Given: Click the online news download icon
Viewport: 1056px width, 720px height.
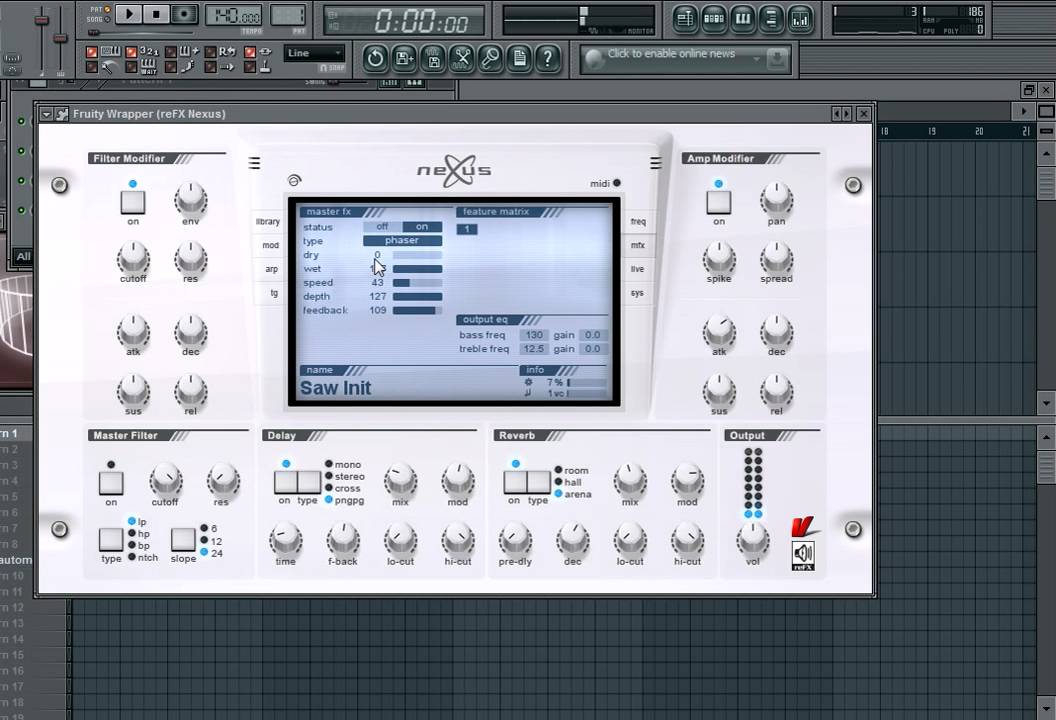Looking at the screenshot, I should pos(777,59).
